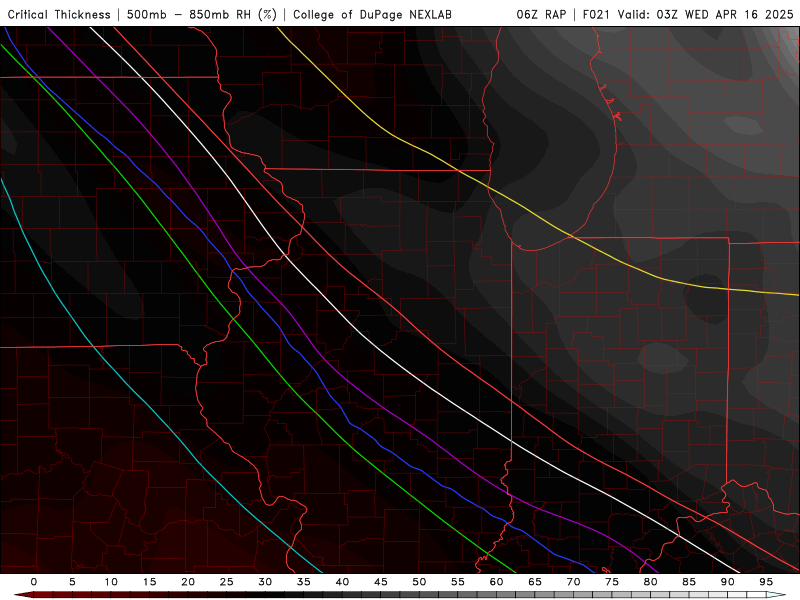Click the 80 value on color scale

pyautogui.click(x=651, y=582)
